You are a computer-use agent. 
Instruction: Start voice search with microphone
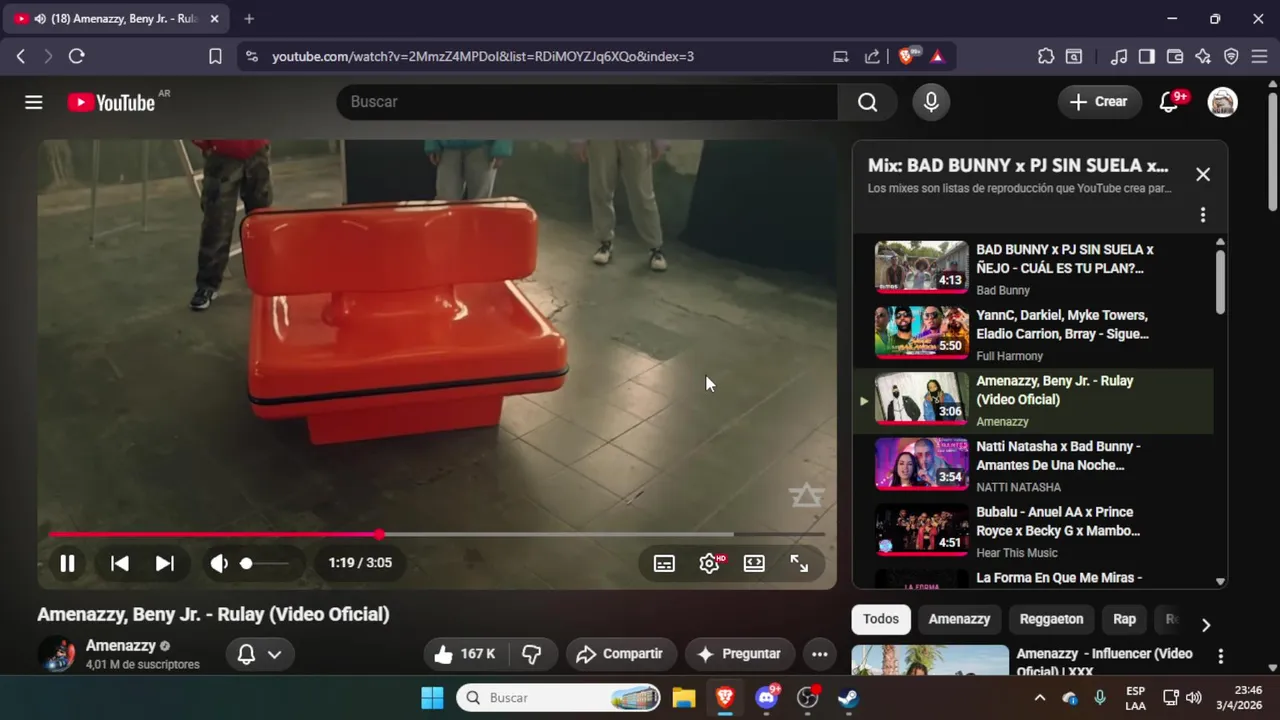(931, 102)
